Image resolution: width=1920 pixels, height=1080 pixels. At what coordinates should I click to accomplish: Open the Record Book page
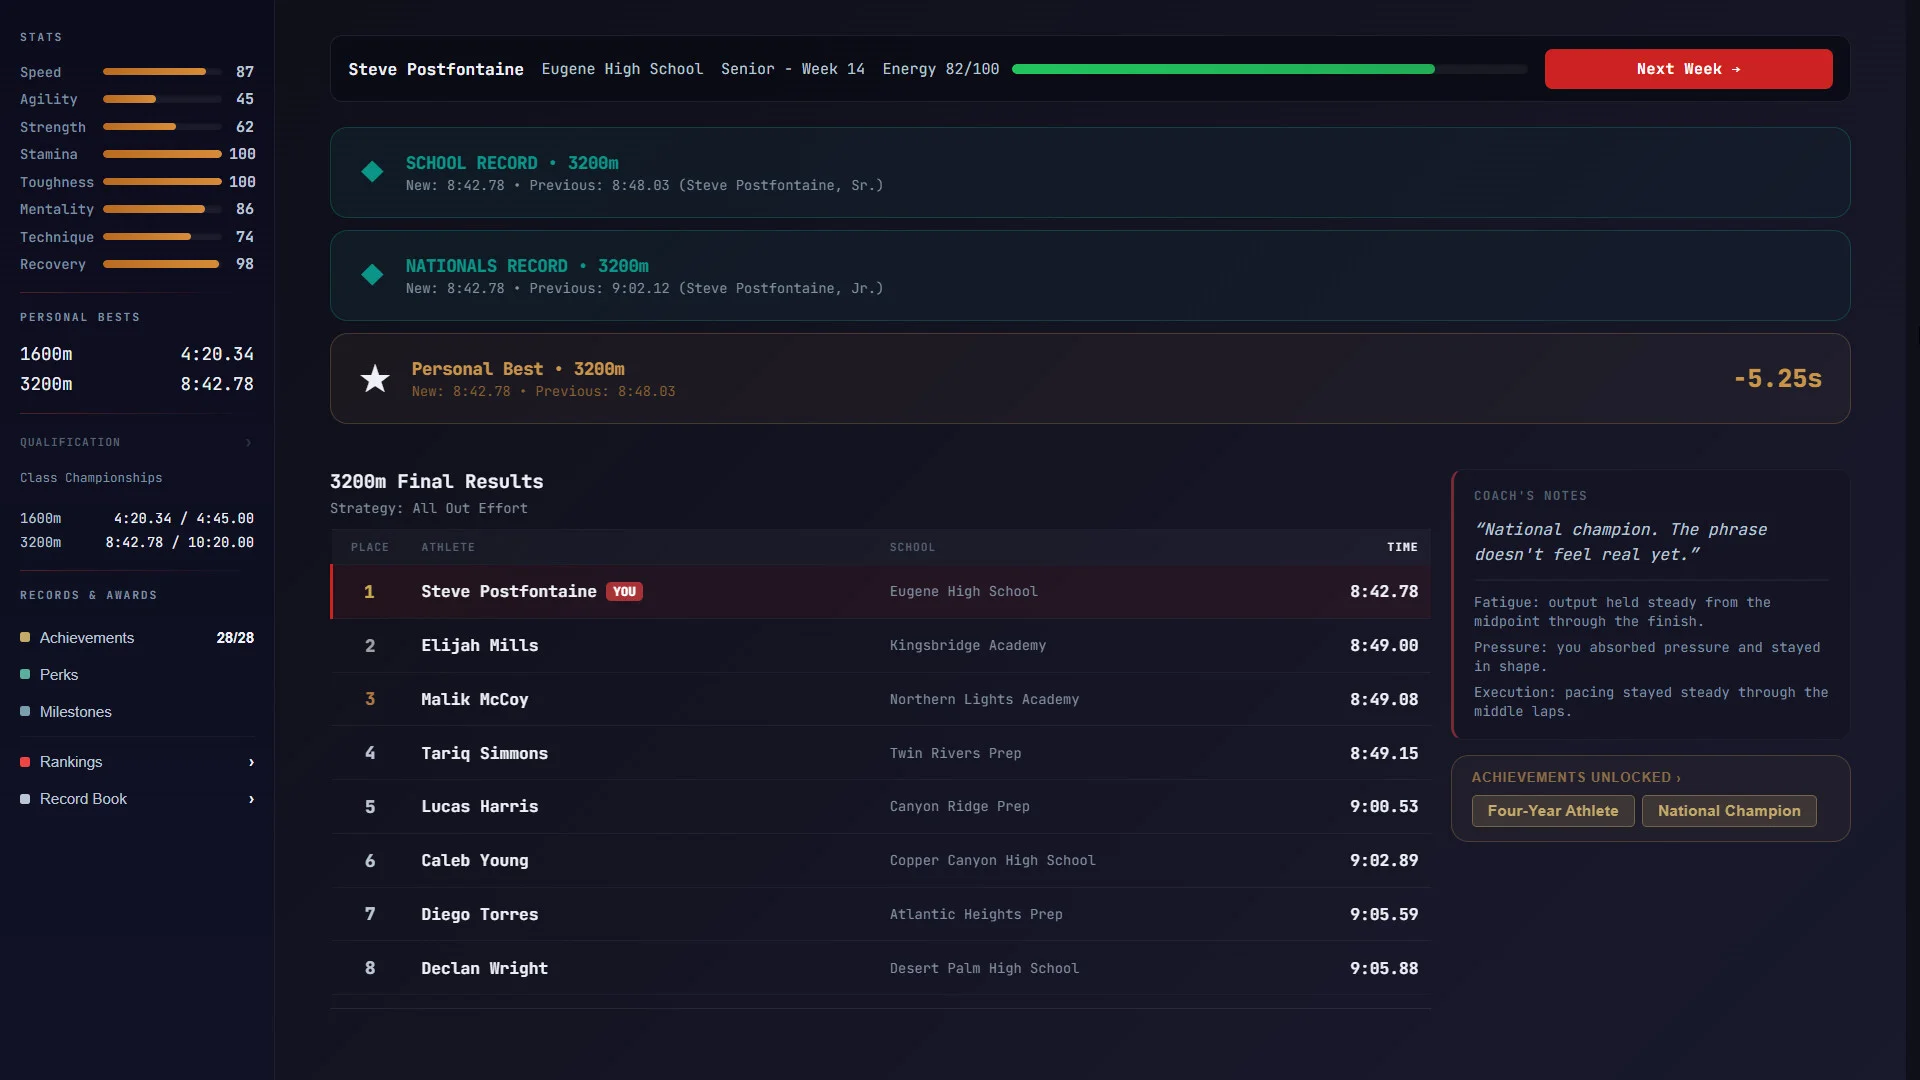click(137, 799)
